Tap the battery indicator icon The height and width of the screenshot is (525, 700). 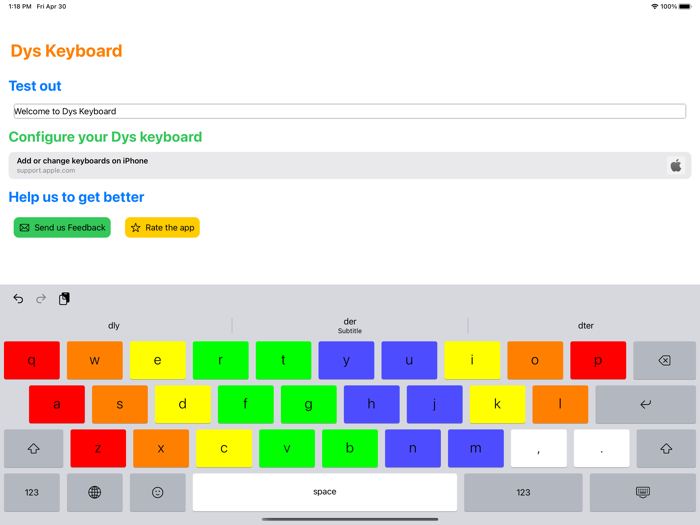[x=685, y=6]
